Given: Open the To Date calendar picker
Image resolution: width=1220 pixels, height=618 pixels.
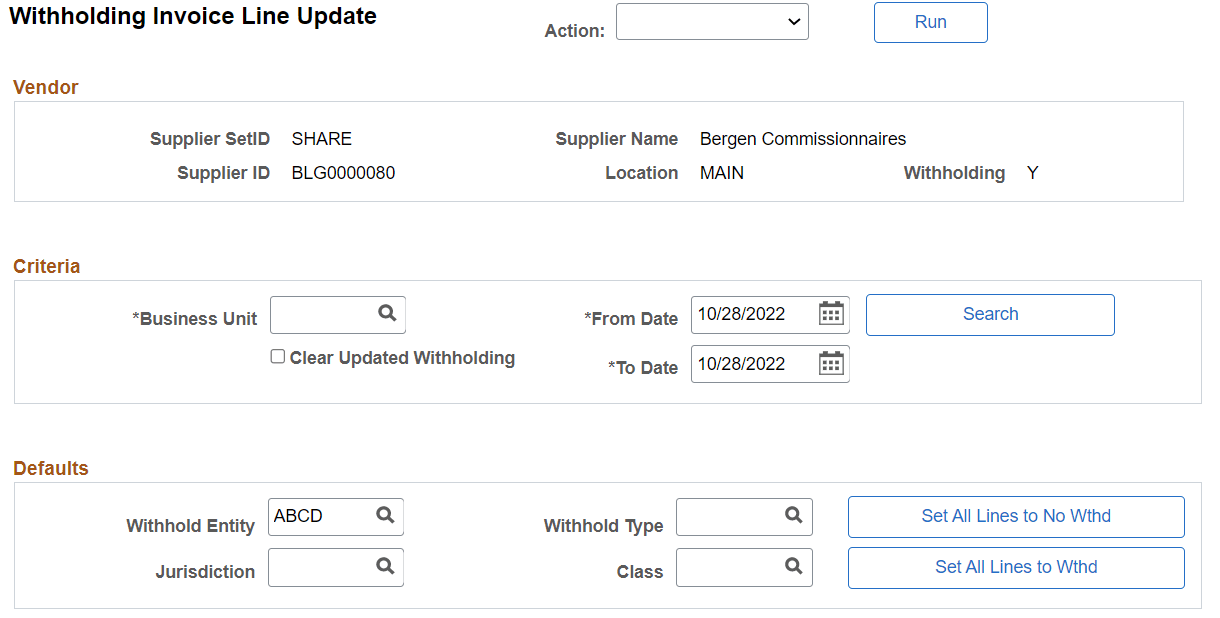Looking at the screenshot, I should pyautogui.click(x=831, y=364).
